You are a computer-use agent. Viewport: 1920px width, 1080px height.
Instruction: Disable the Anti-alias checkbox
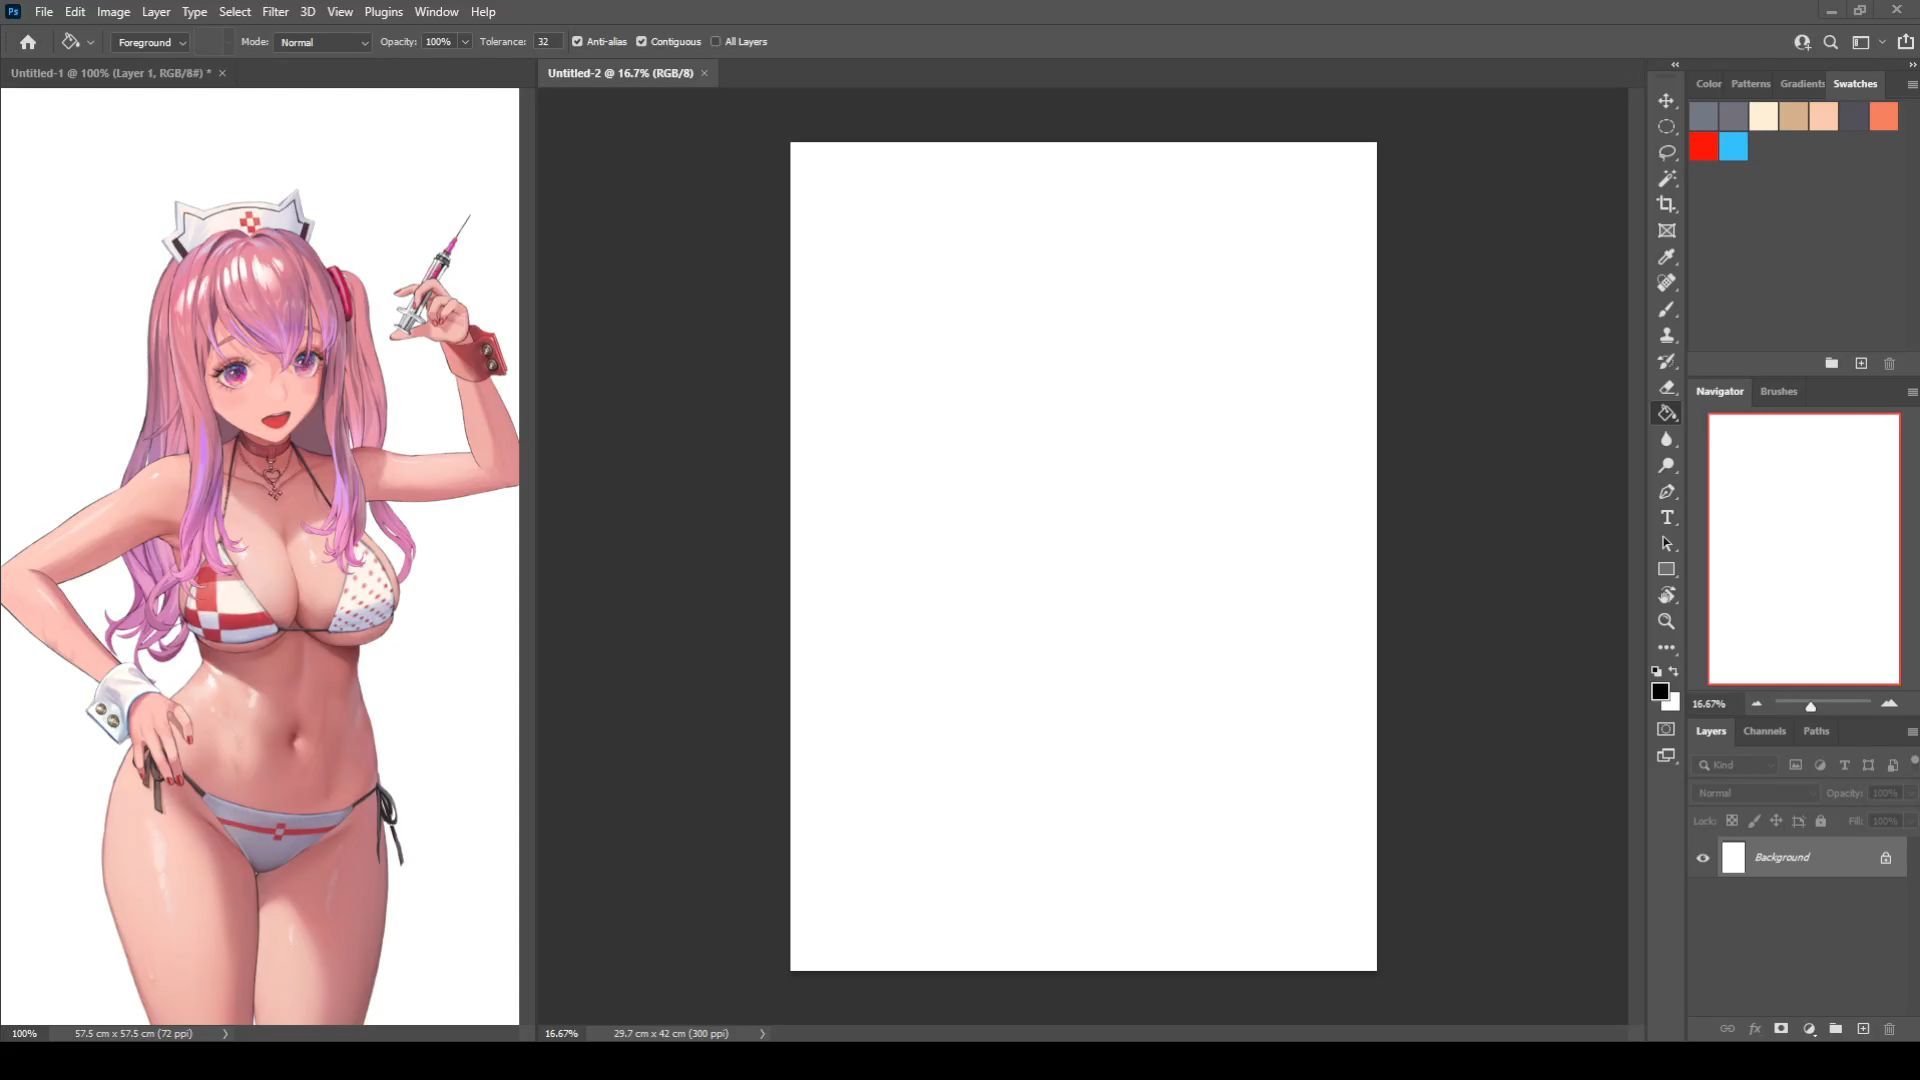pos(577,42)
